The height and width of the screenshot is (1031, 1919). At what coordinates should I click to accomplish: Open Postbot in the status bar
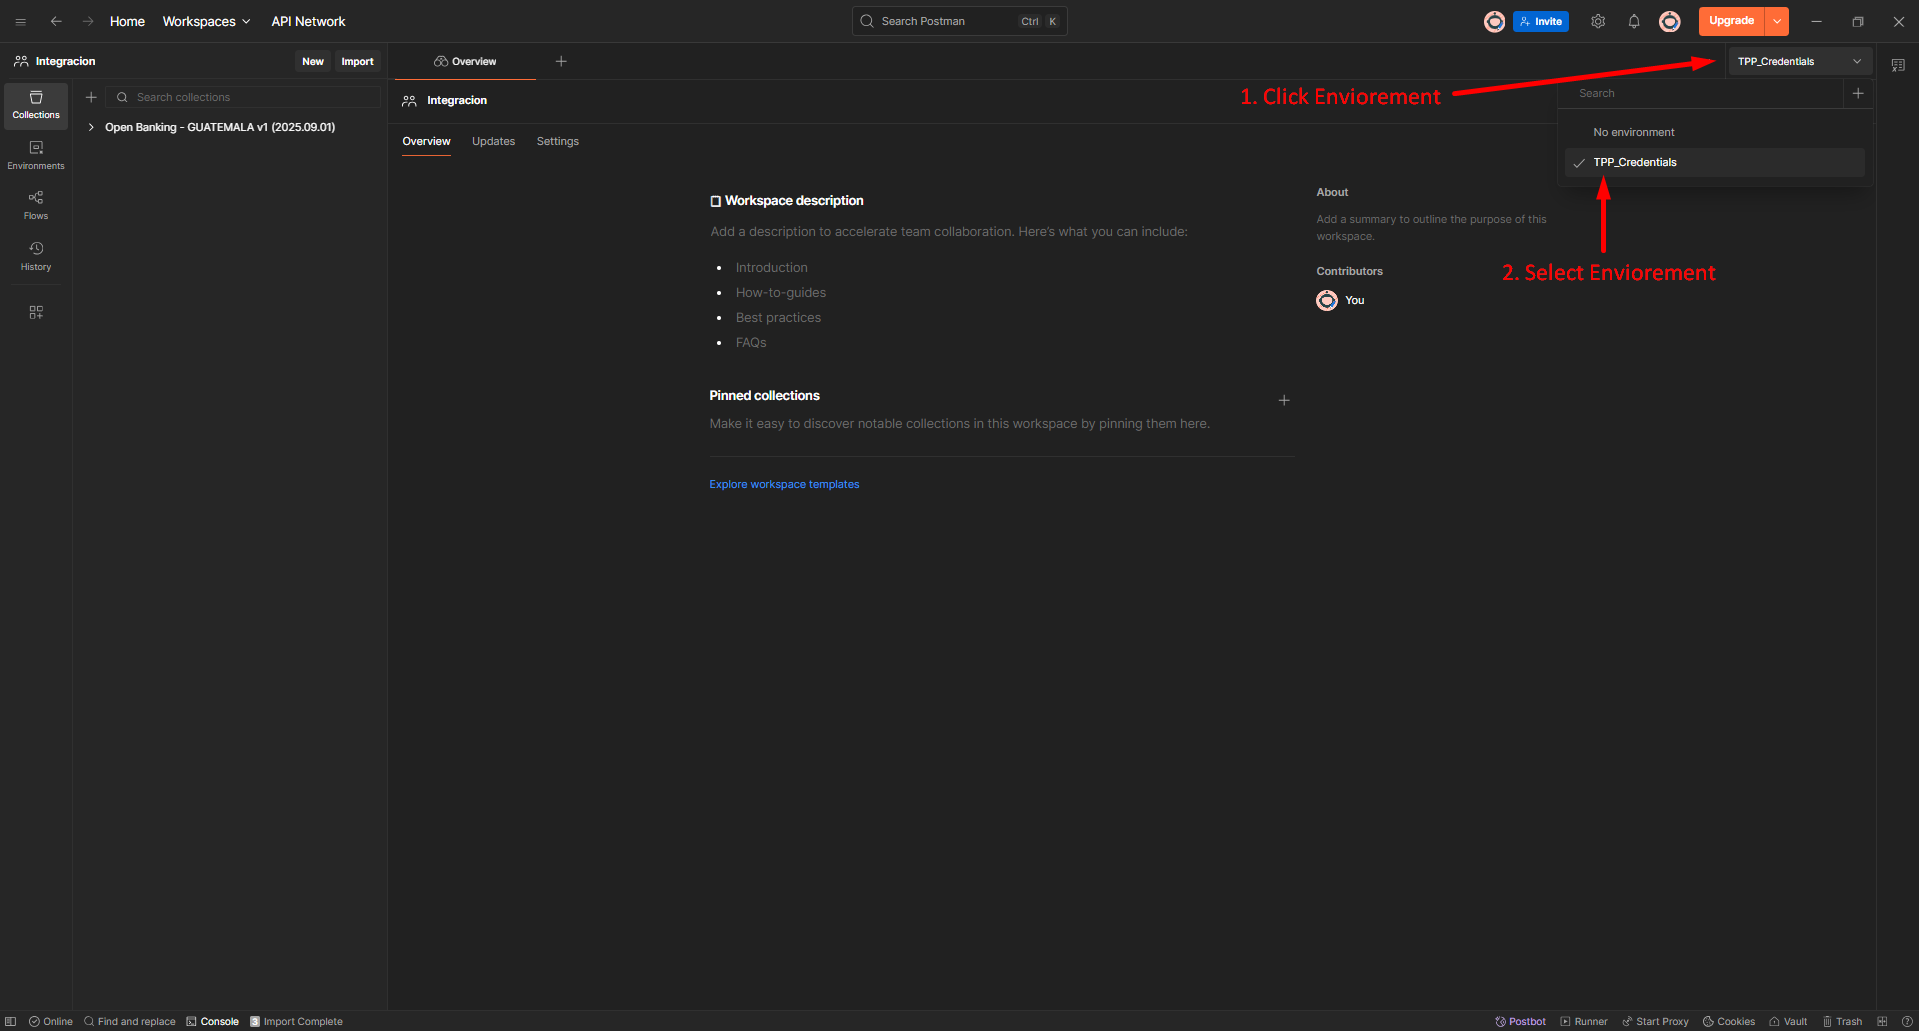1520,1021
